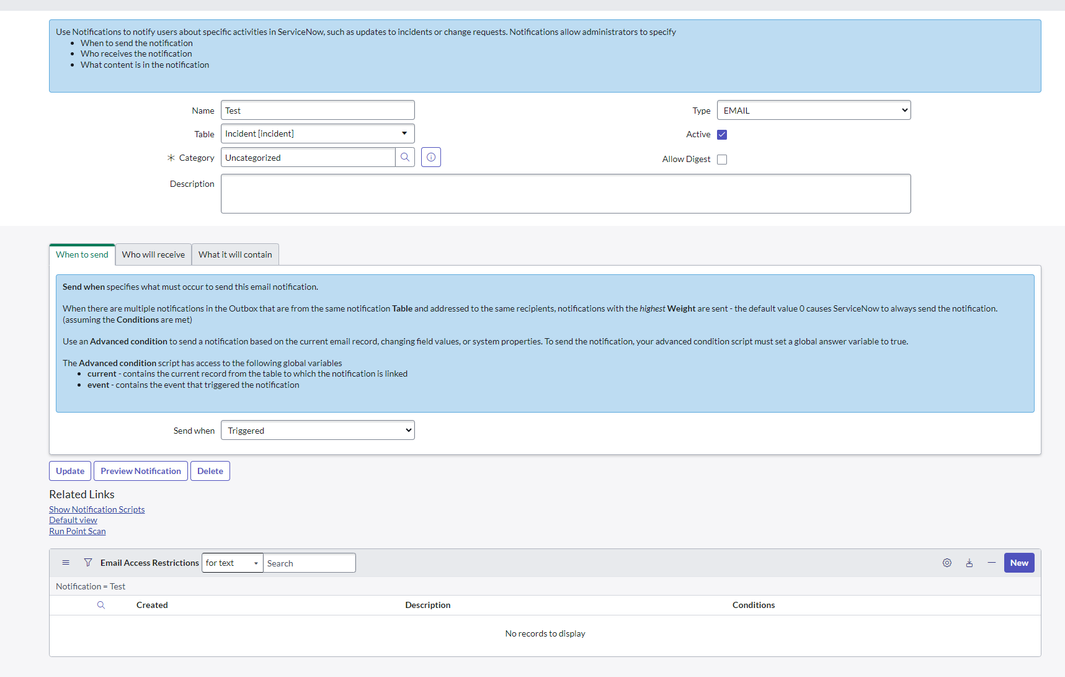Switch to Who will receive tab
Image resolution: width=1065 pixels, height=677 pixels.
click(x=154, y=255)
